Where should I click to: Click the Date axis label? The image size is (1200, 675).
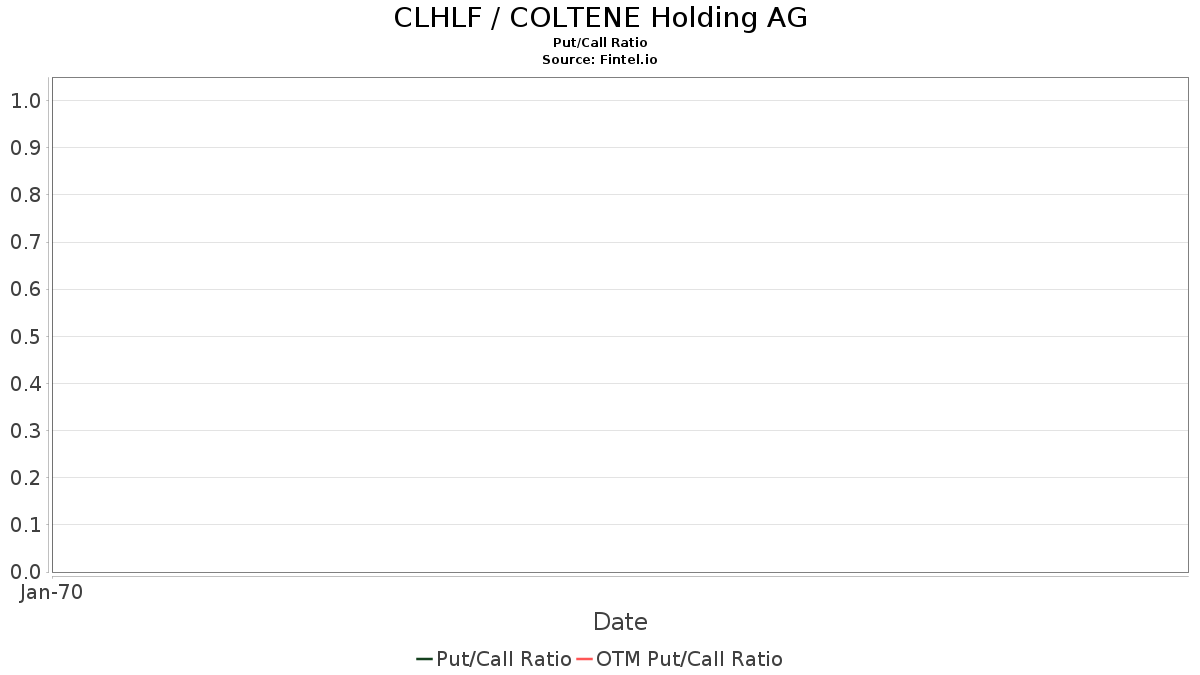click(x=620, y=622)
